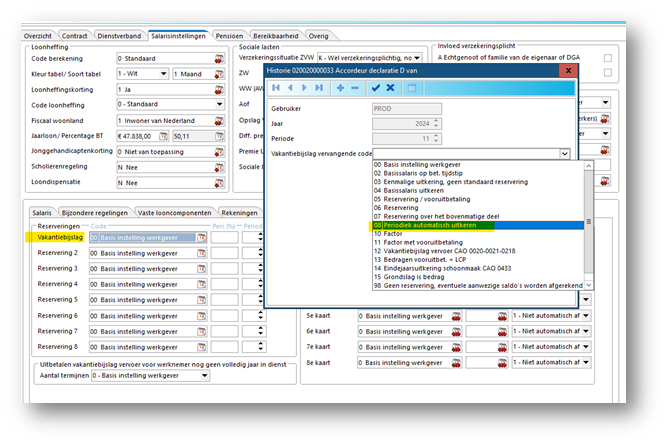
Task: Open history icon for 5e kaart code
Action: 456,316
